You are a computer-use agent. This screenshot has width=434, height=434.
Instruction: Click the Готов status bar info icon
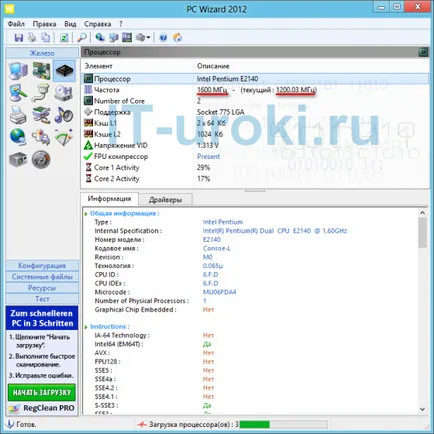pos(10,424)
